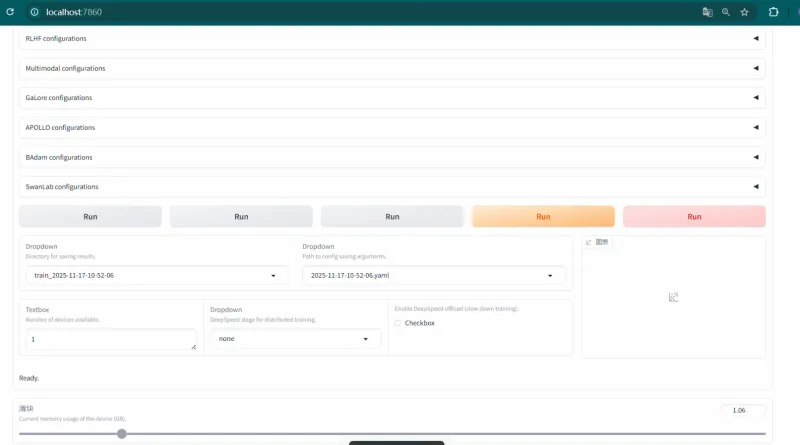Expand RLHF configurations section

[392, 39]
